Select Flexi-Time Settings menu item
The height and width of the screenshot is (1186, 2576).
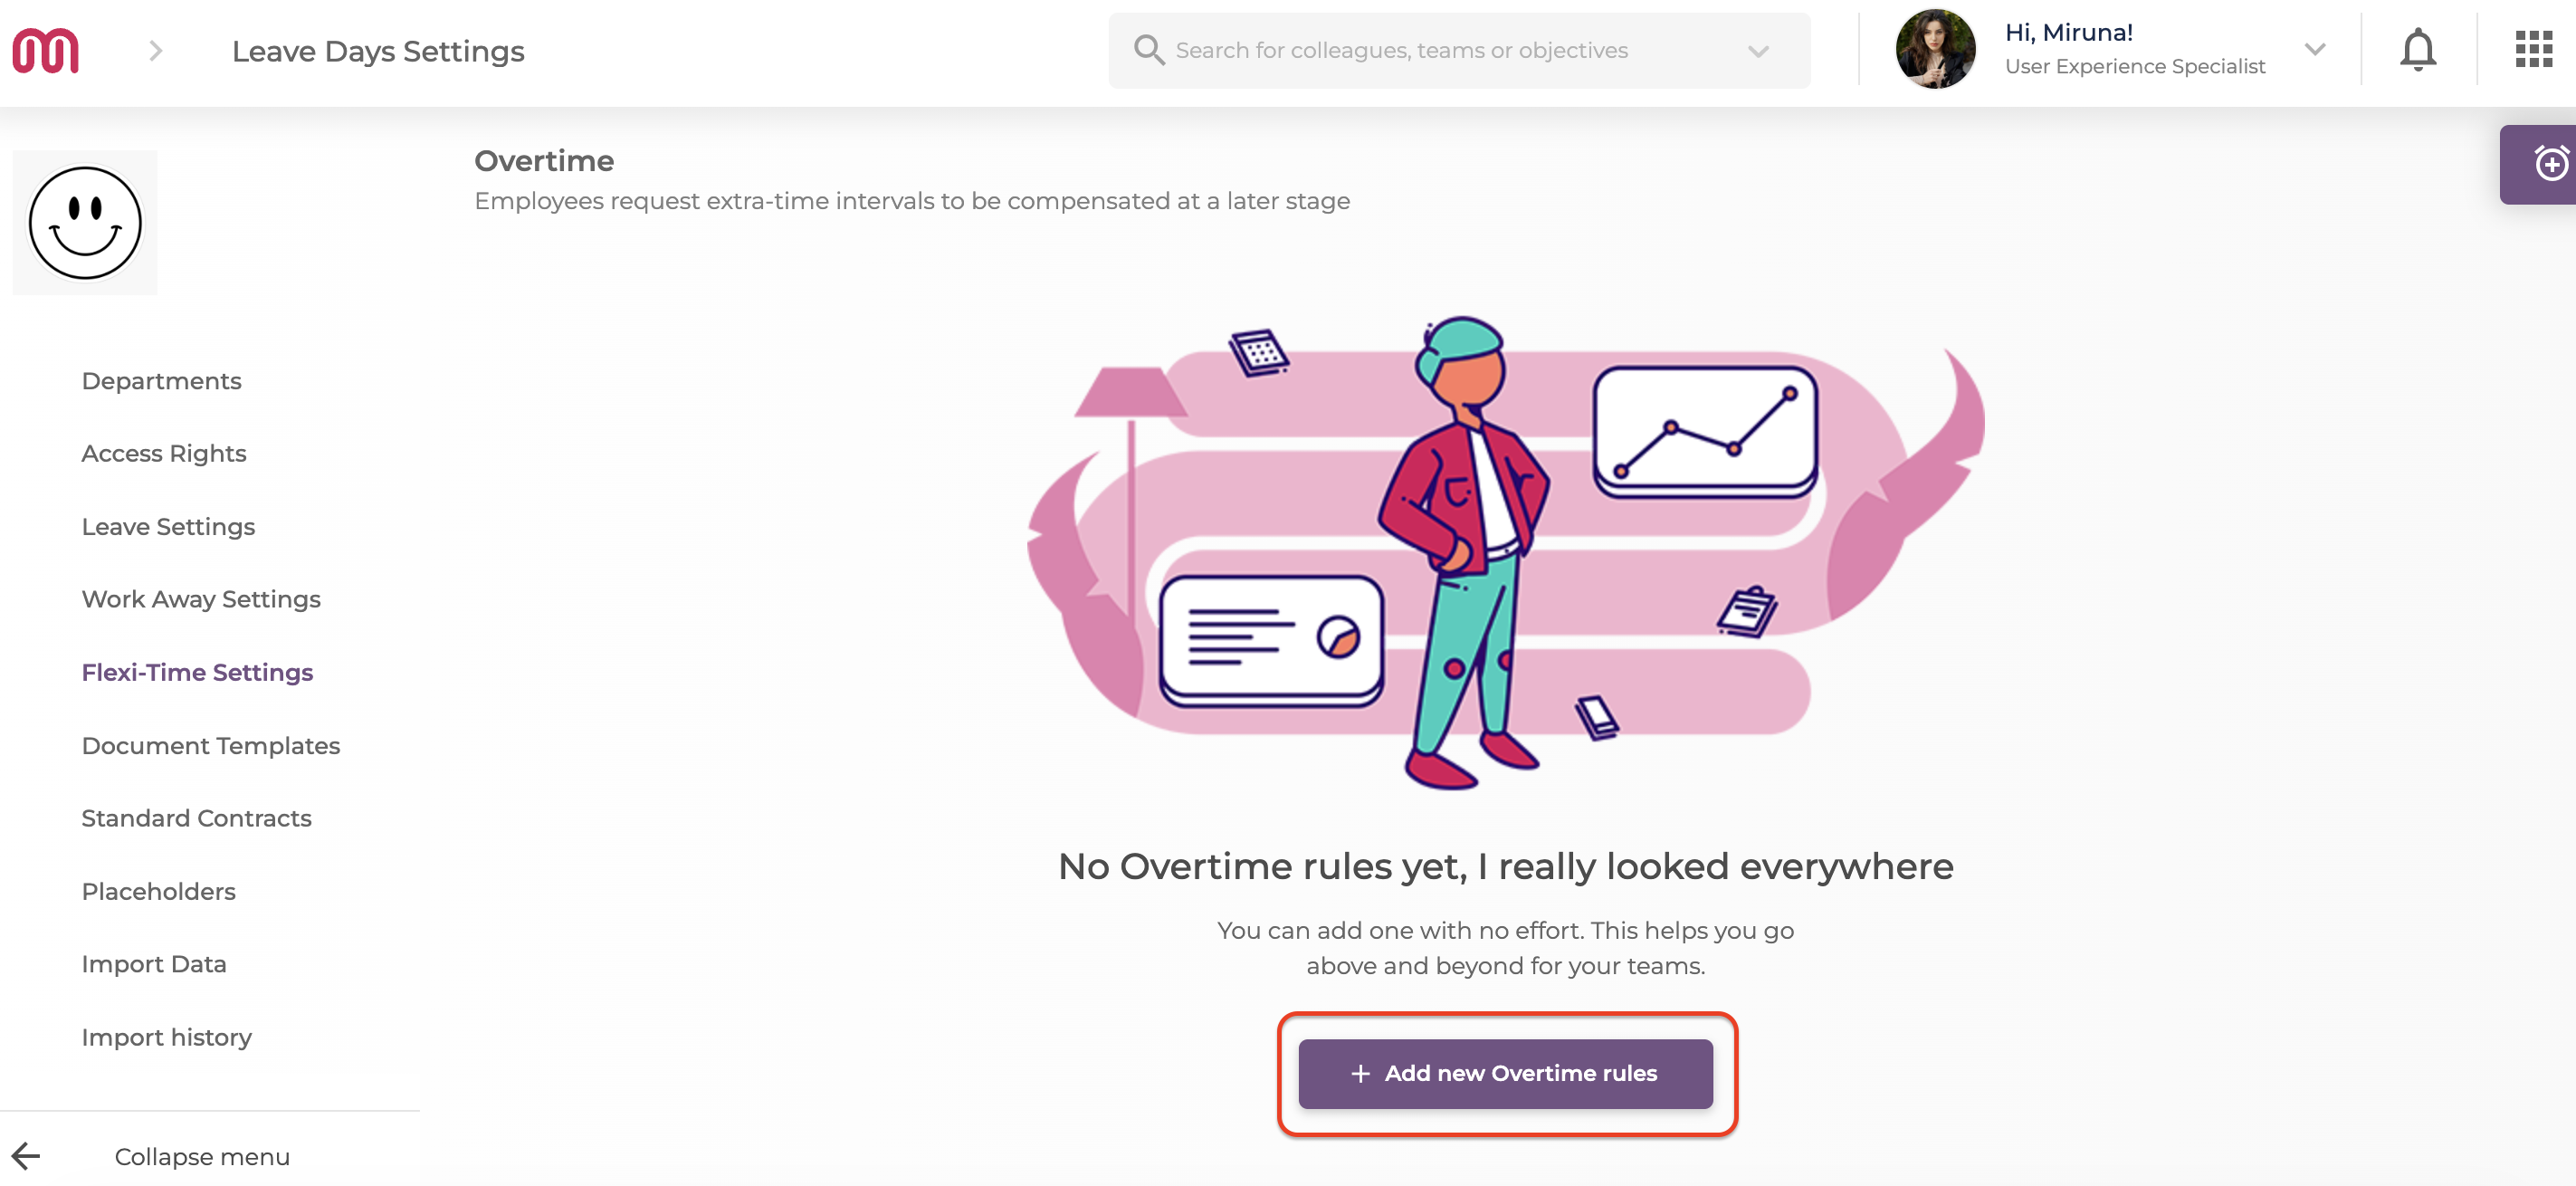[197, 672]
